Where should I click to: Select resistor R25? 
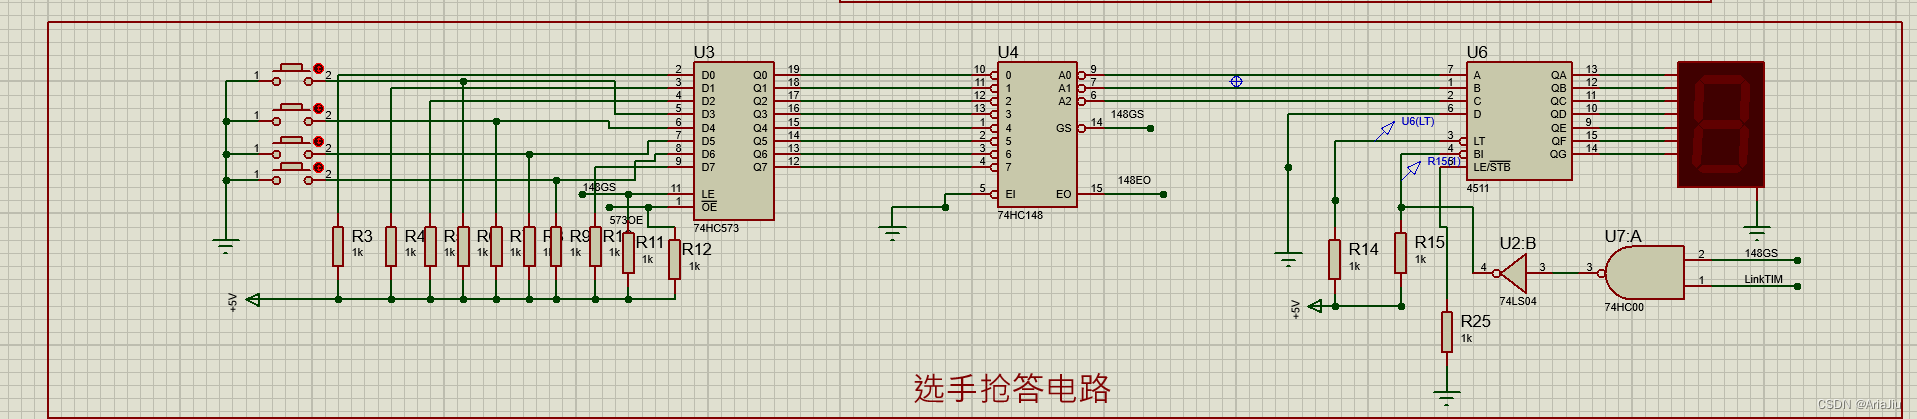coord(1447,332)
